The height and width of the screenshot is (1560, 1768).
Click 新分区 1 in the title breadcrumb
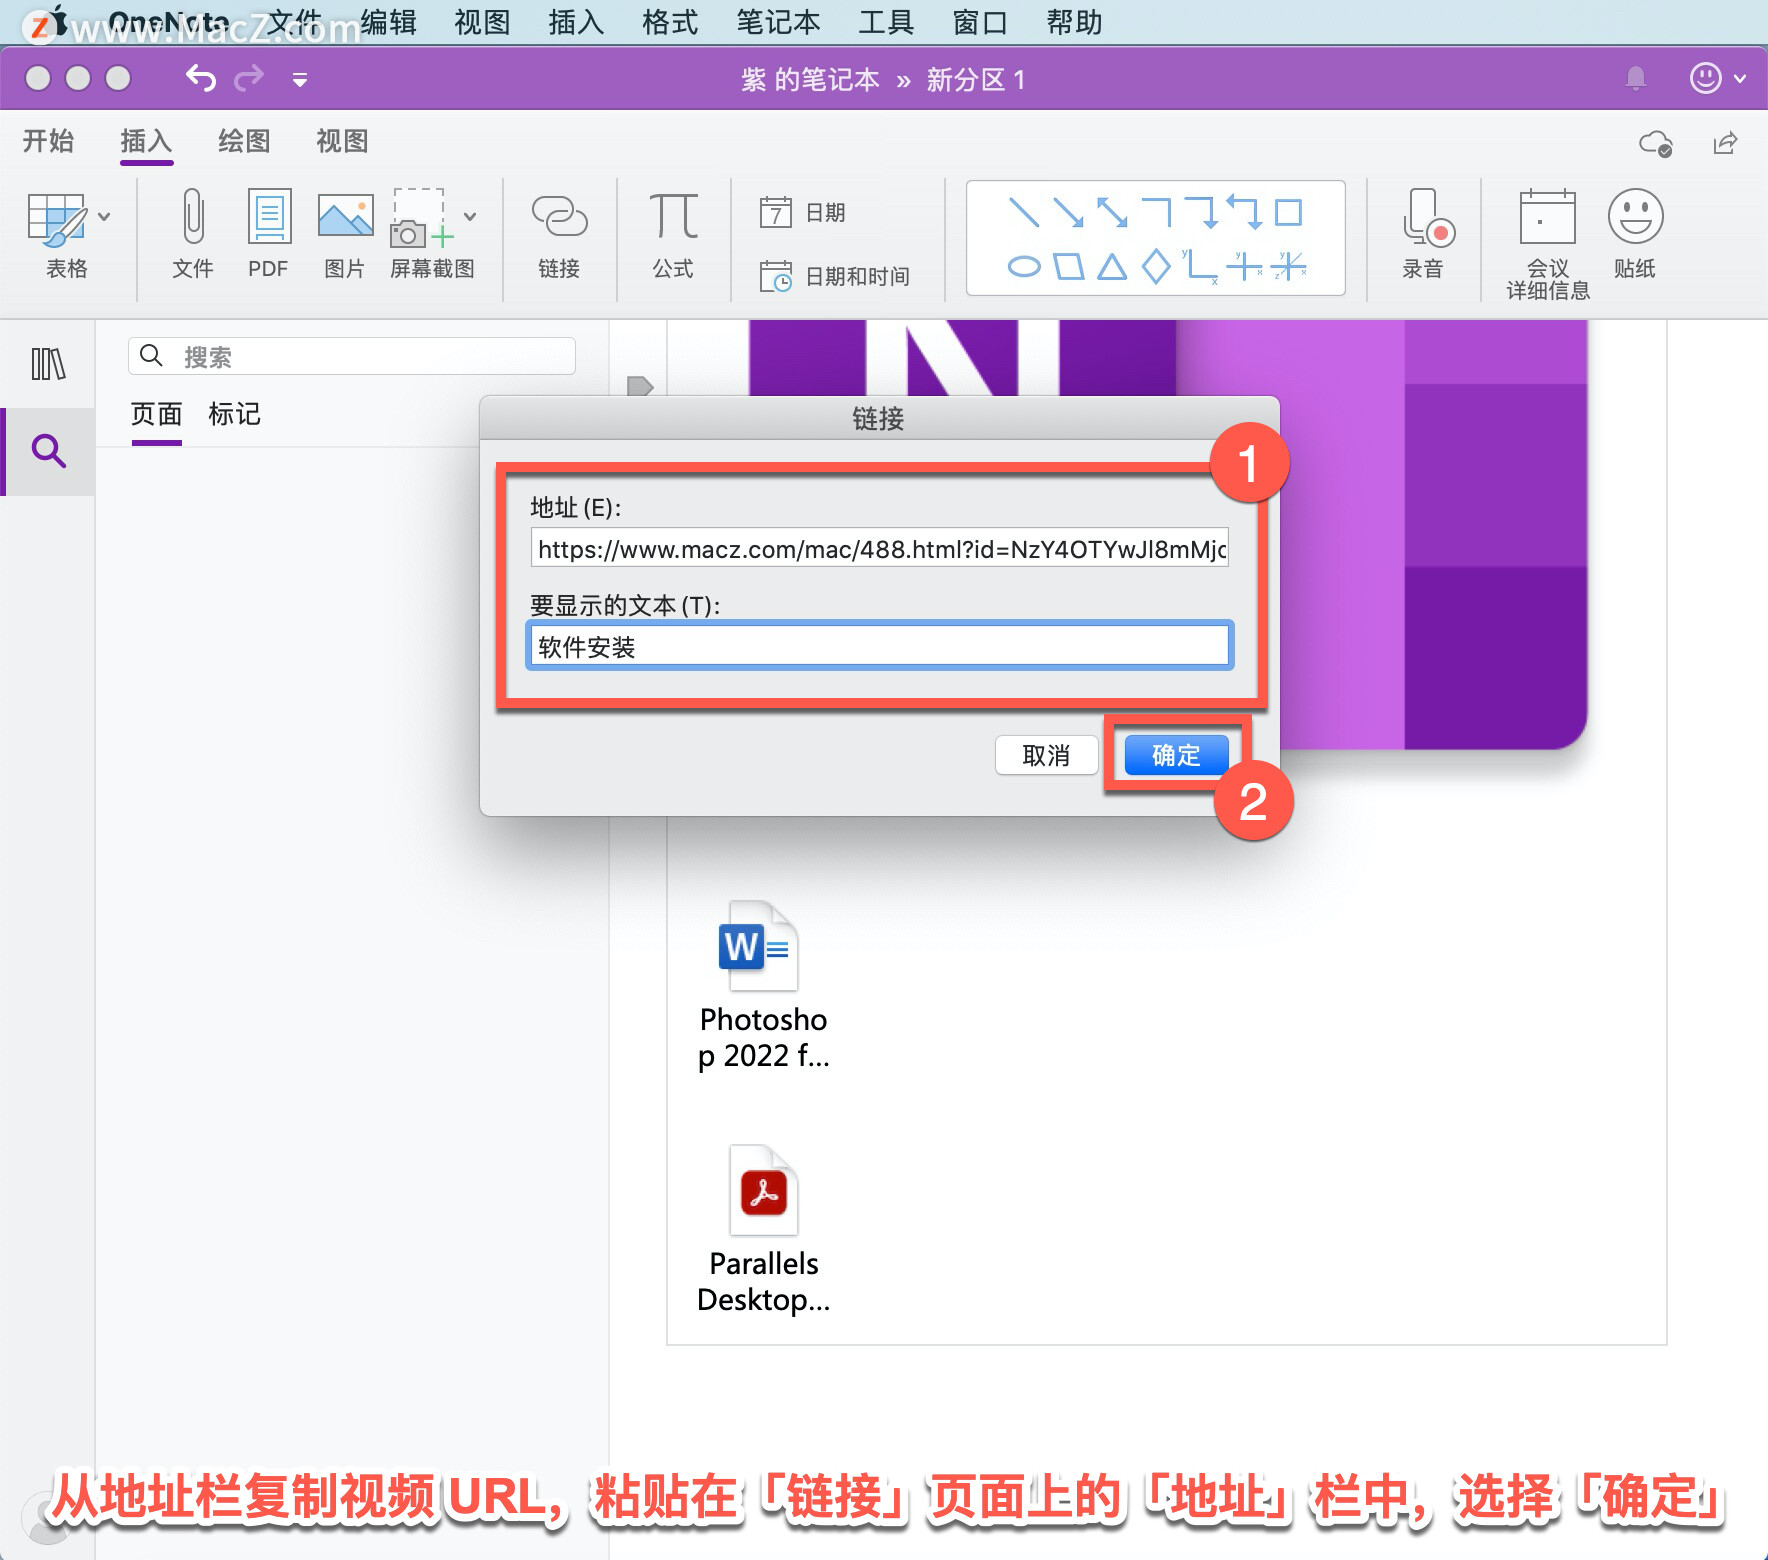click(976, 79)
